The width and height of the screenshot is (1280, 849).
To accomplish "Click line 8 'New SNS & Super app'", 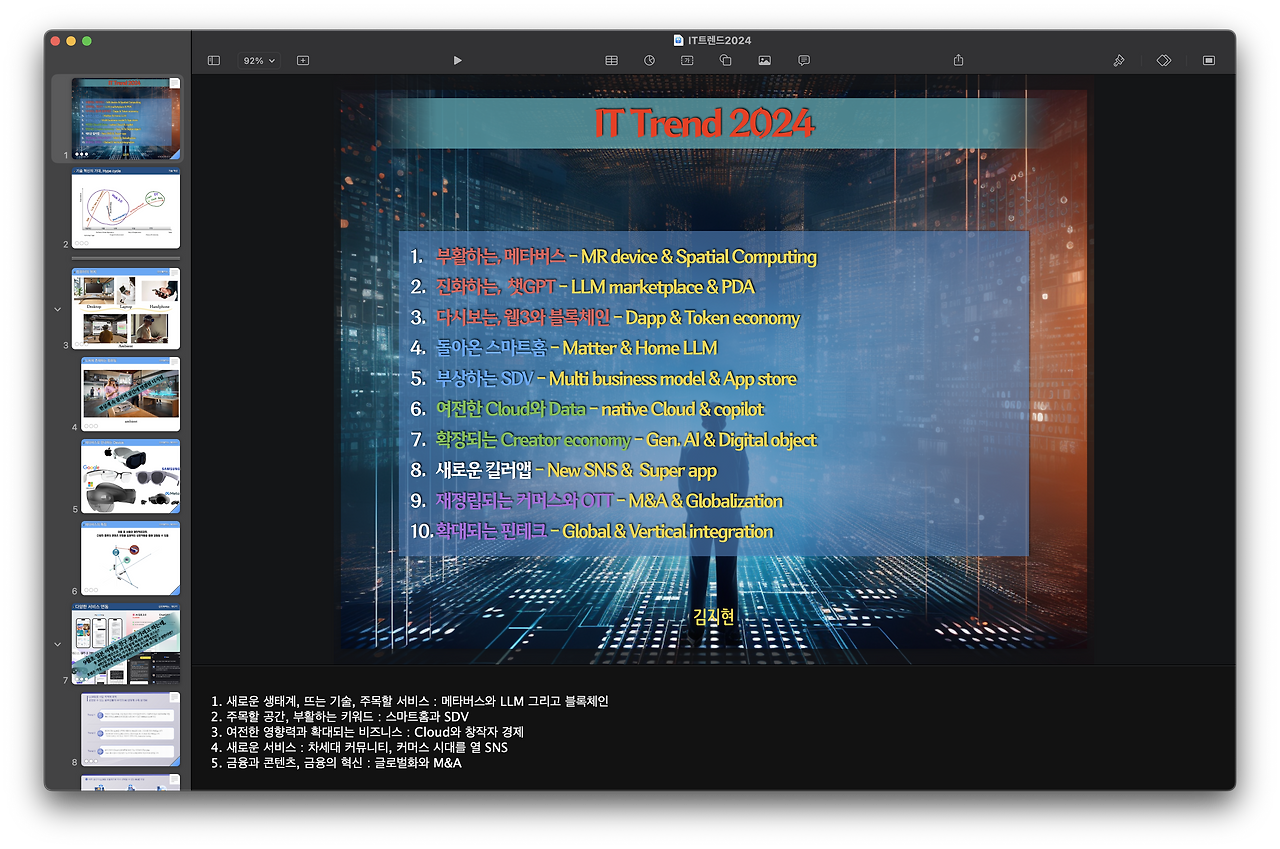I will click(632, 470).
